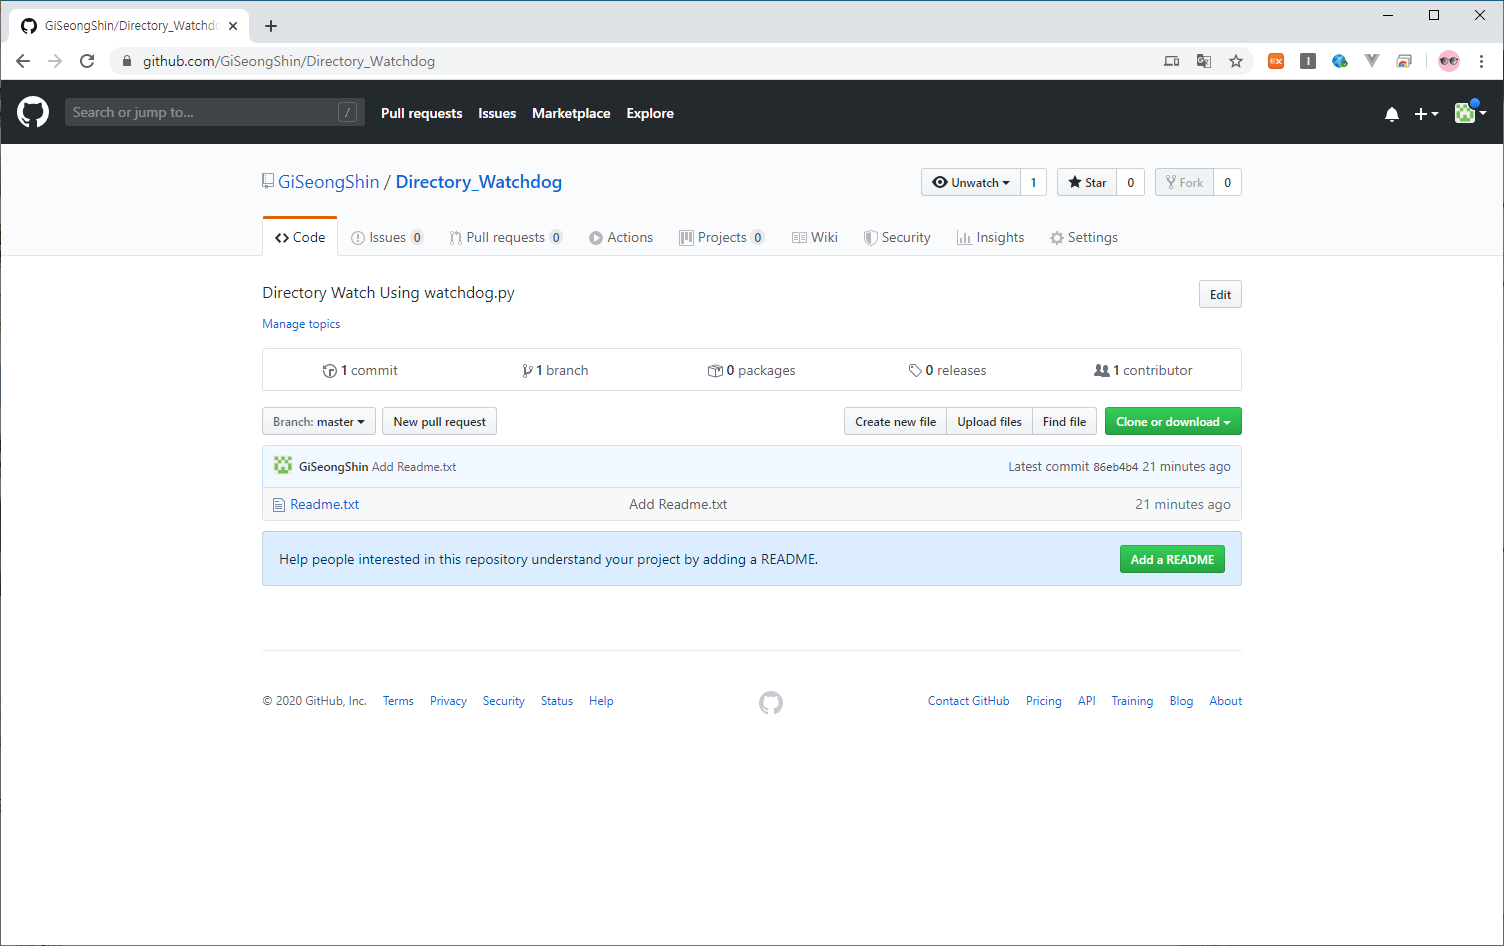Click the Add a README button

(1172, 559)
